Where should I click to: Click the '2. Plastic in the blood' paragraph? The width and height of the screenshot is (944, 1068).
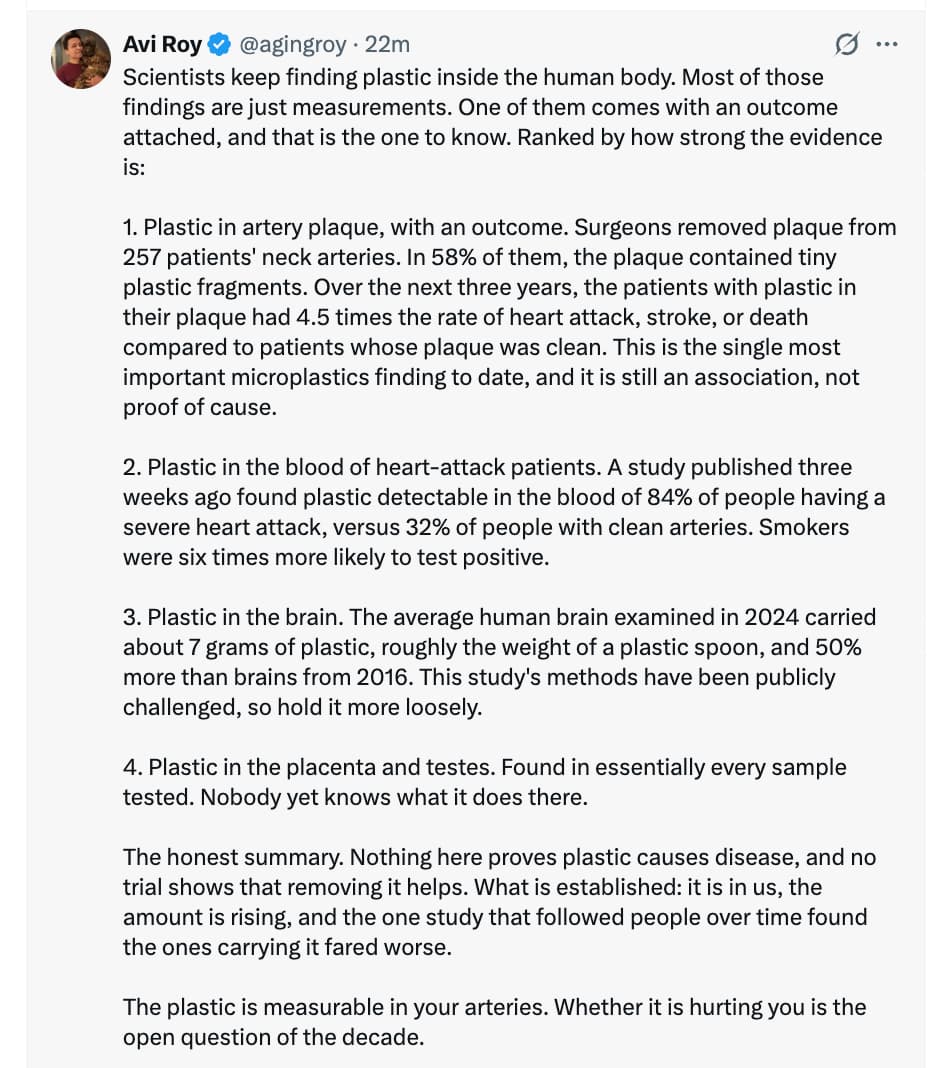[x=504, y=512]
